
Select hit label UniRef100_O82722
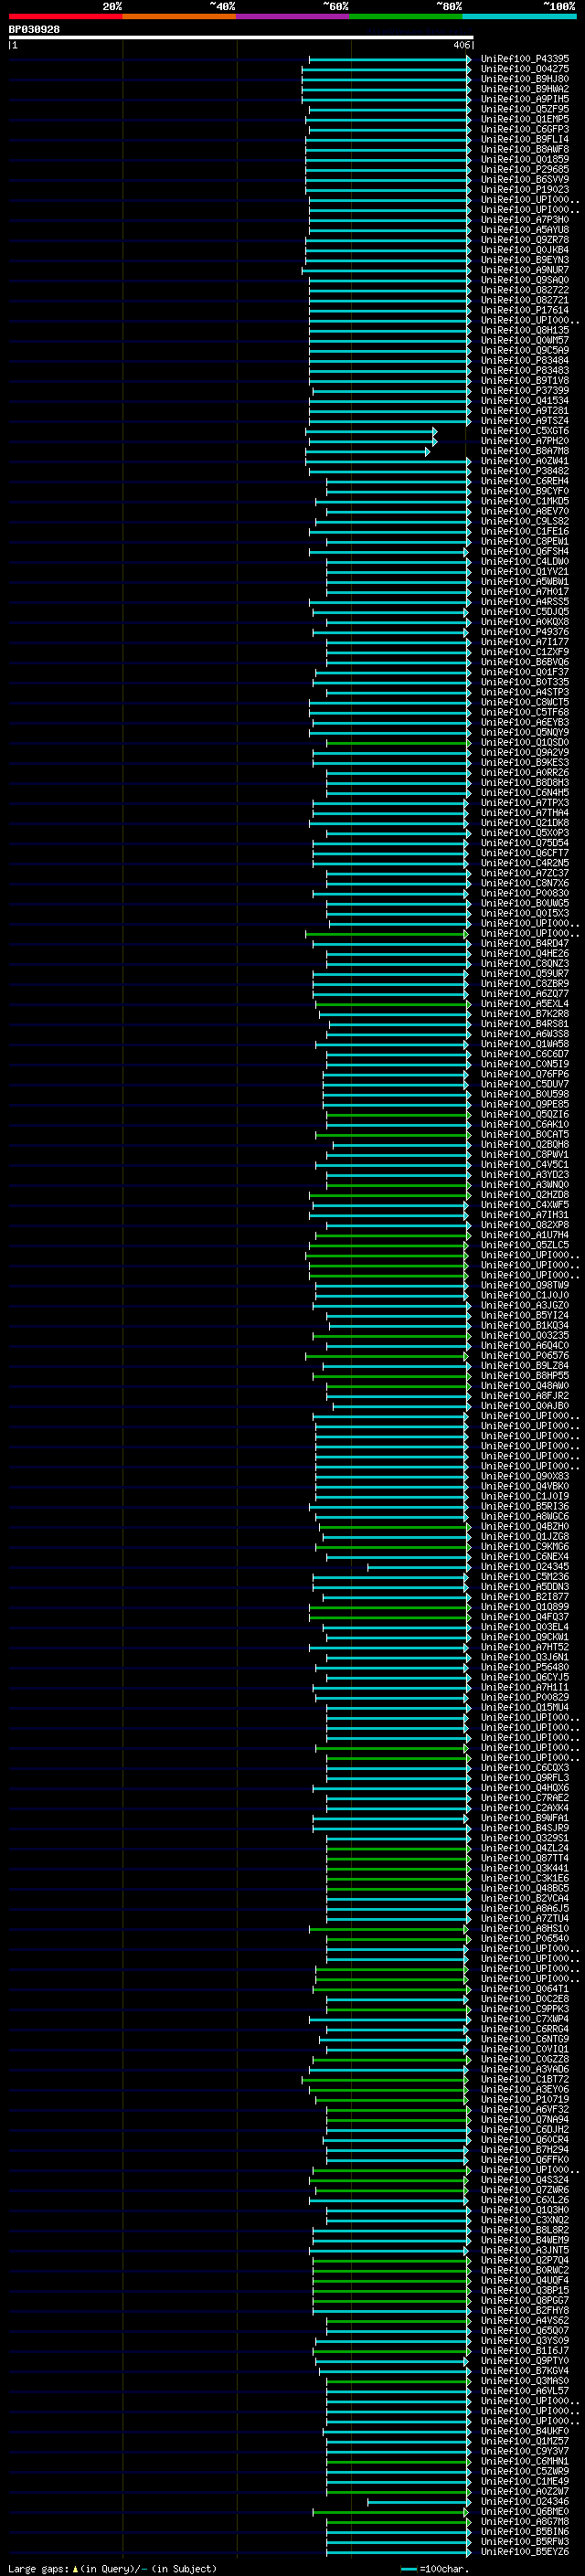[525, 290]
